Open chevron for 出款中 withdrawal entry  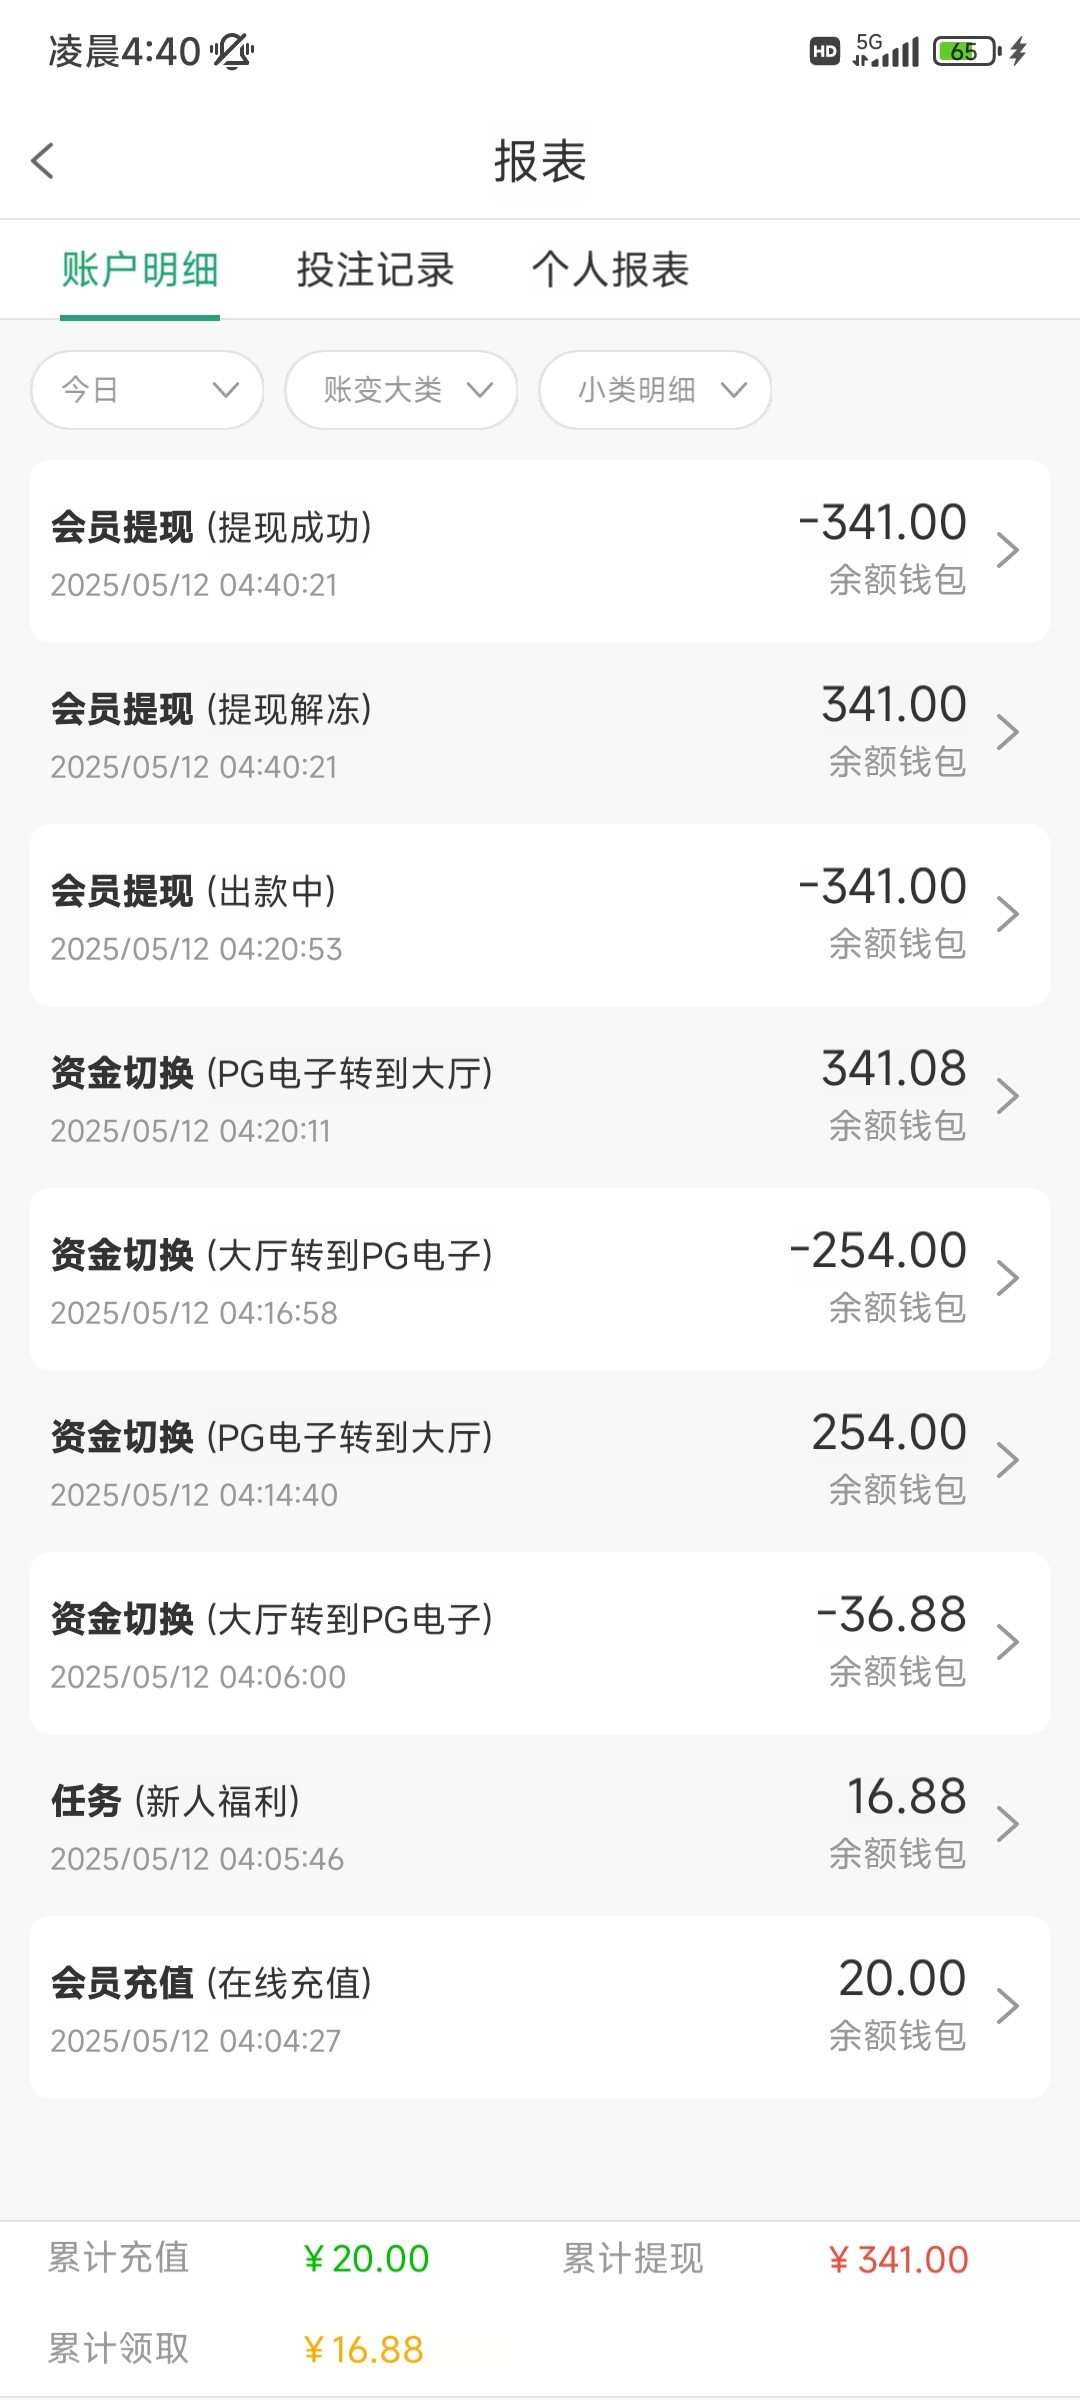1007,914
